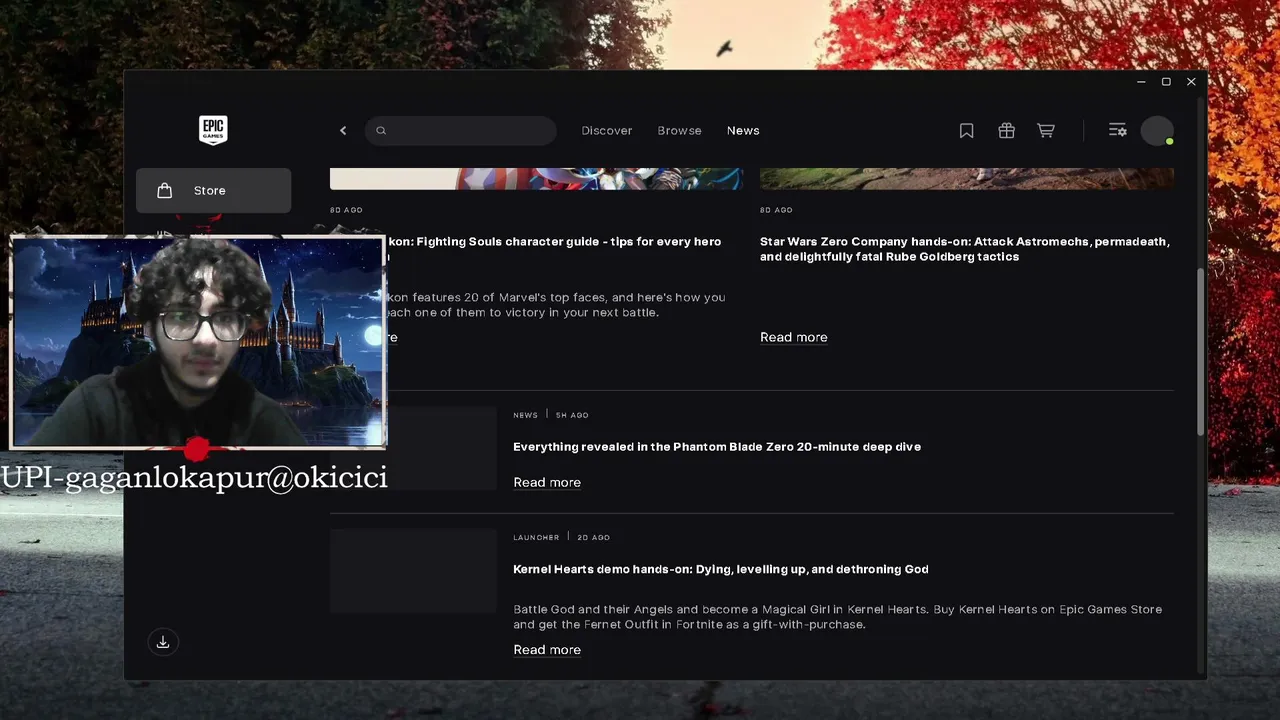This screenshot has width=1280, height=720.
Task: Click the news page vertical scrollbar
Action: click(1200, 352)
